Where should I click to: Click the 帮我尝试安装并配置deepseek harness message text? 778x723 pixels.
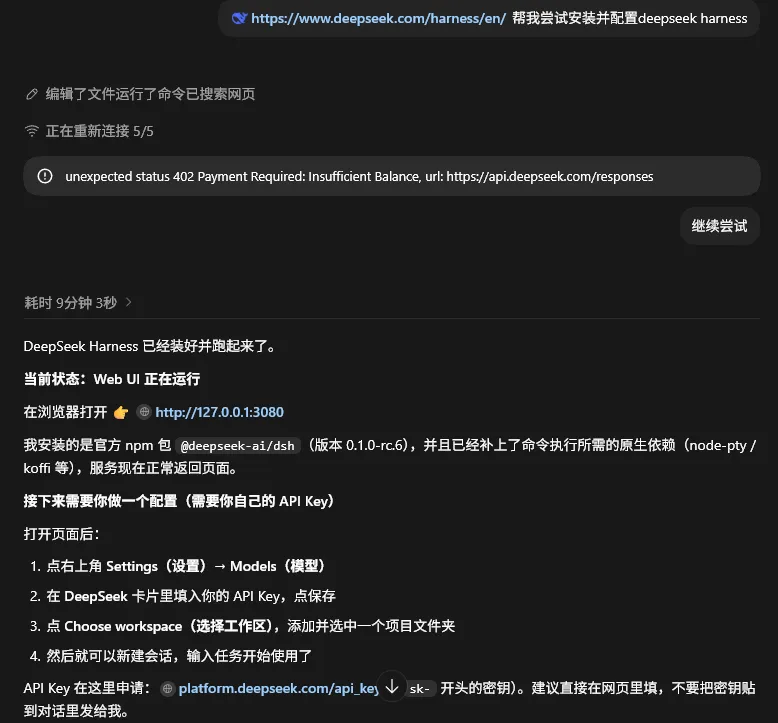(x=630, y=18)
